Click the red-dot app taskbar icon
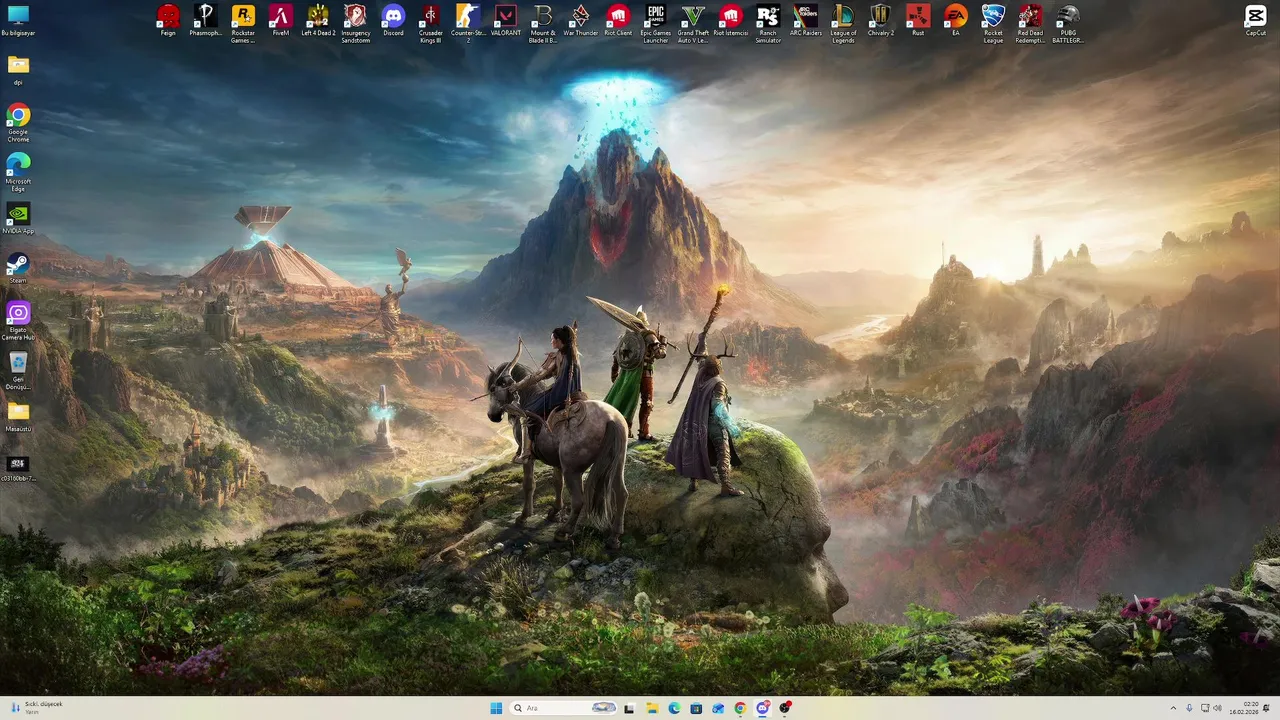The width and height of the screenshot is (1280, 720). [x=785, y=708]
